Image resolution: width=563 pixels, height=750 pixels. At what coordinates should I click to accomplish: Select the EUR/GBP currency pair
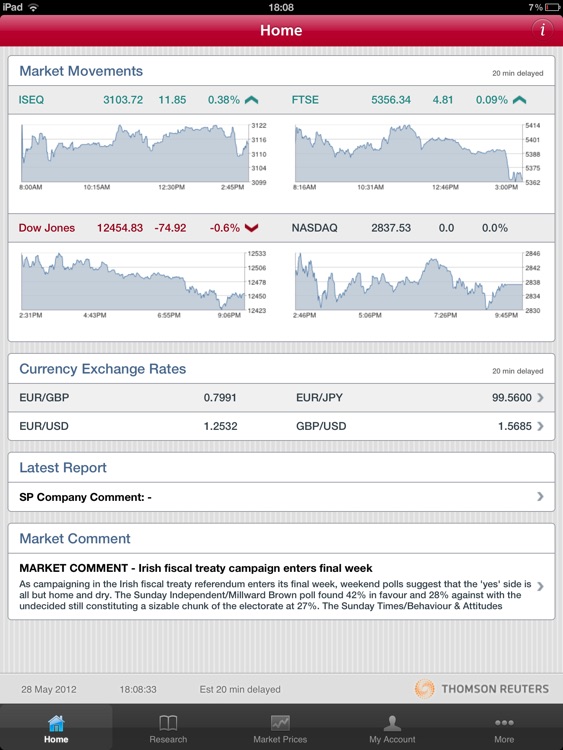44,397
